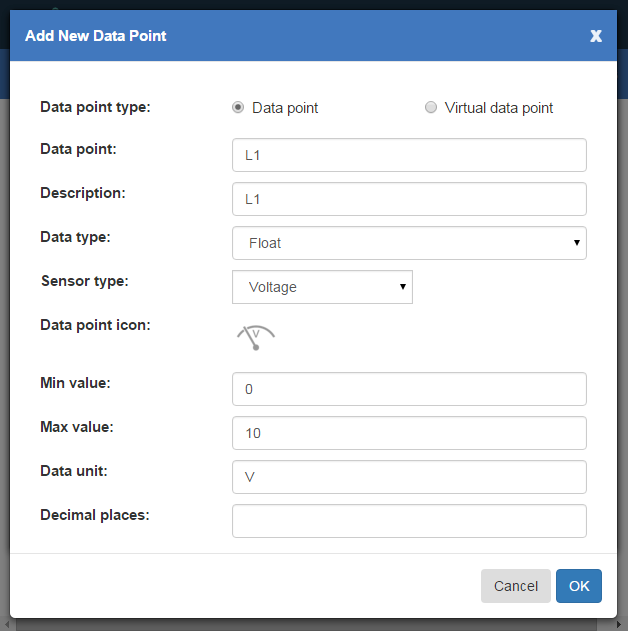Expand the Sensor type dropdown showing Voltage
The image size is (628, 631).
tap(322, 287)
